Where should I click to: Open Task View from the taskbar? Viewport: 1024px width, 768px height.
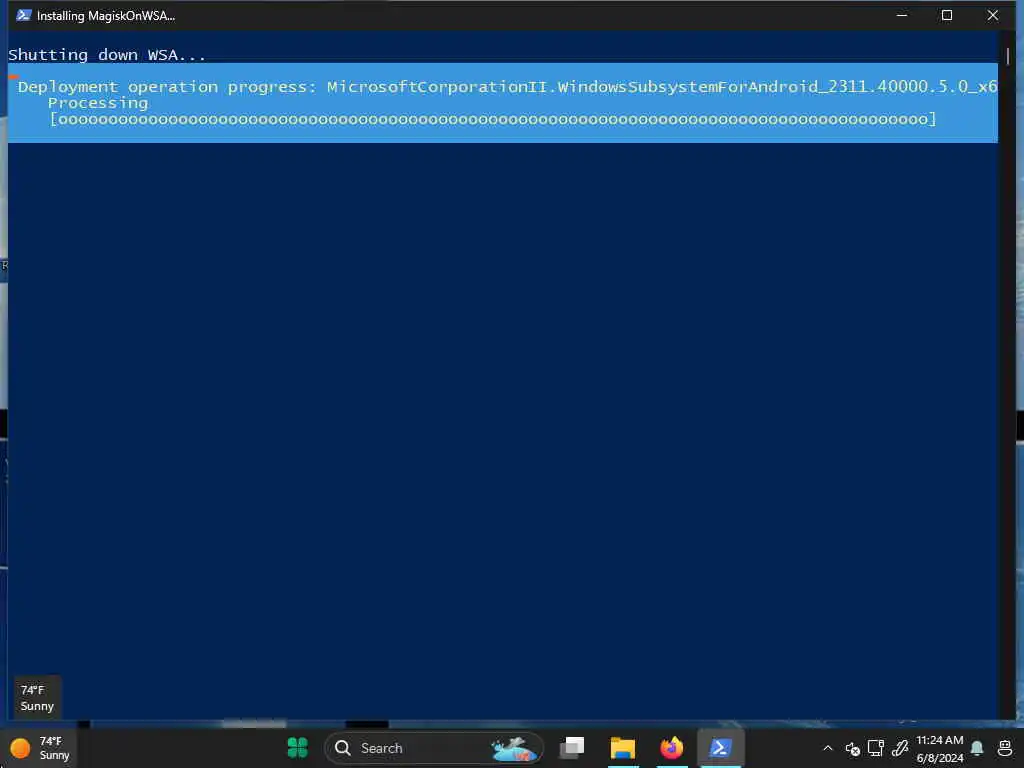(573, 748)
